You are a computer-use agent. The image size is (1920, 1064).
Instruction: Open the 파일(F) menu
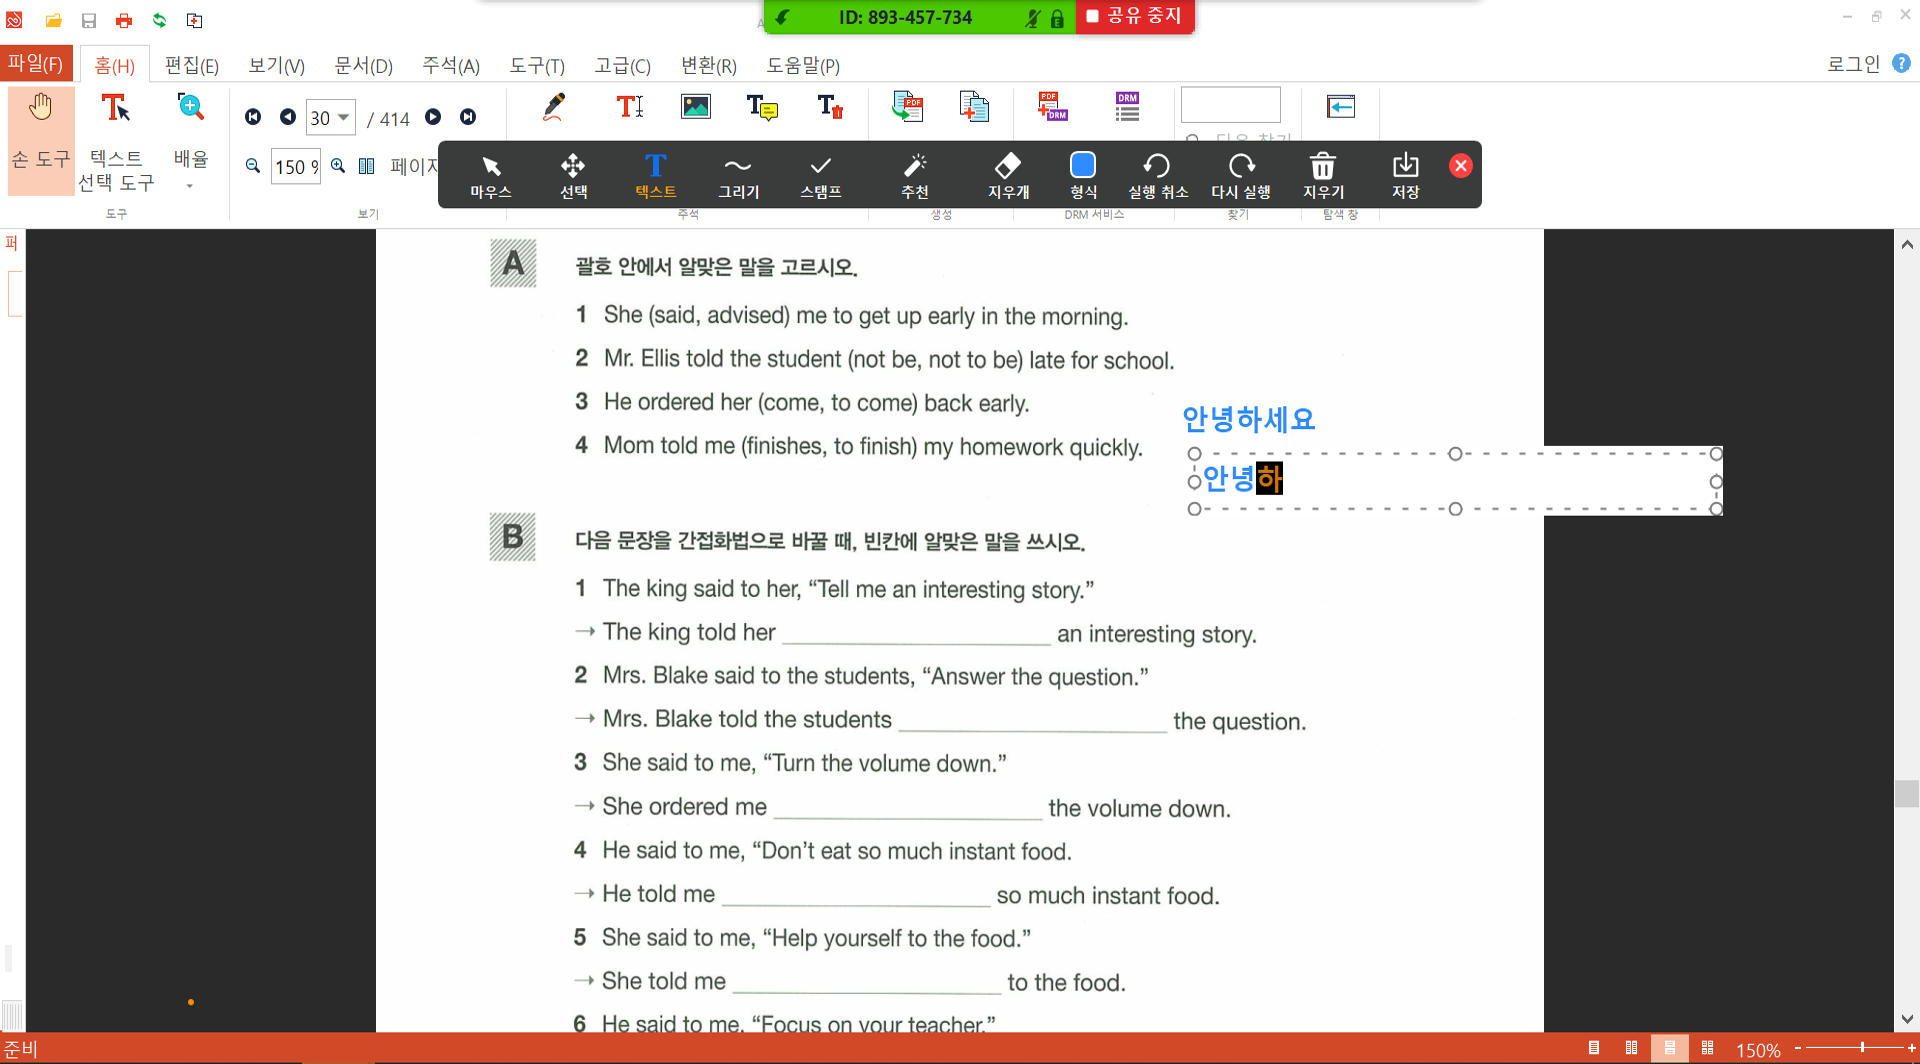point(36,64)
